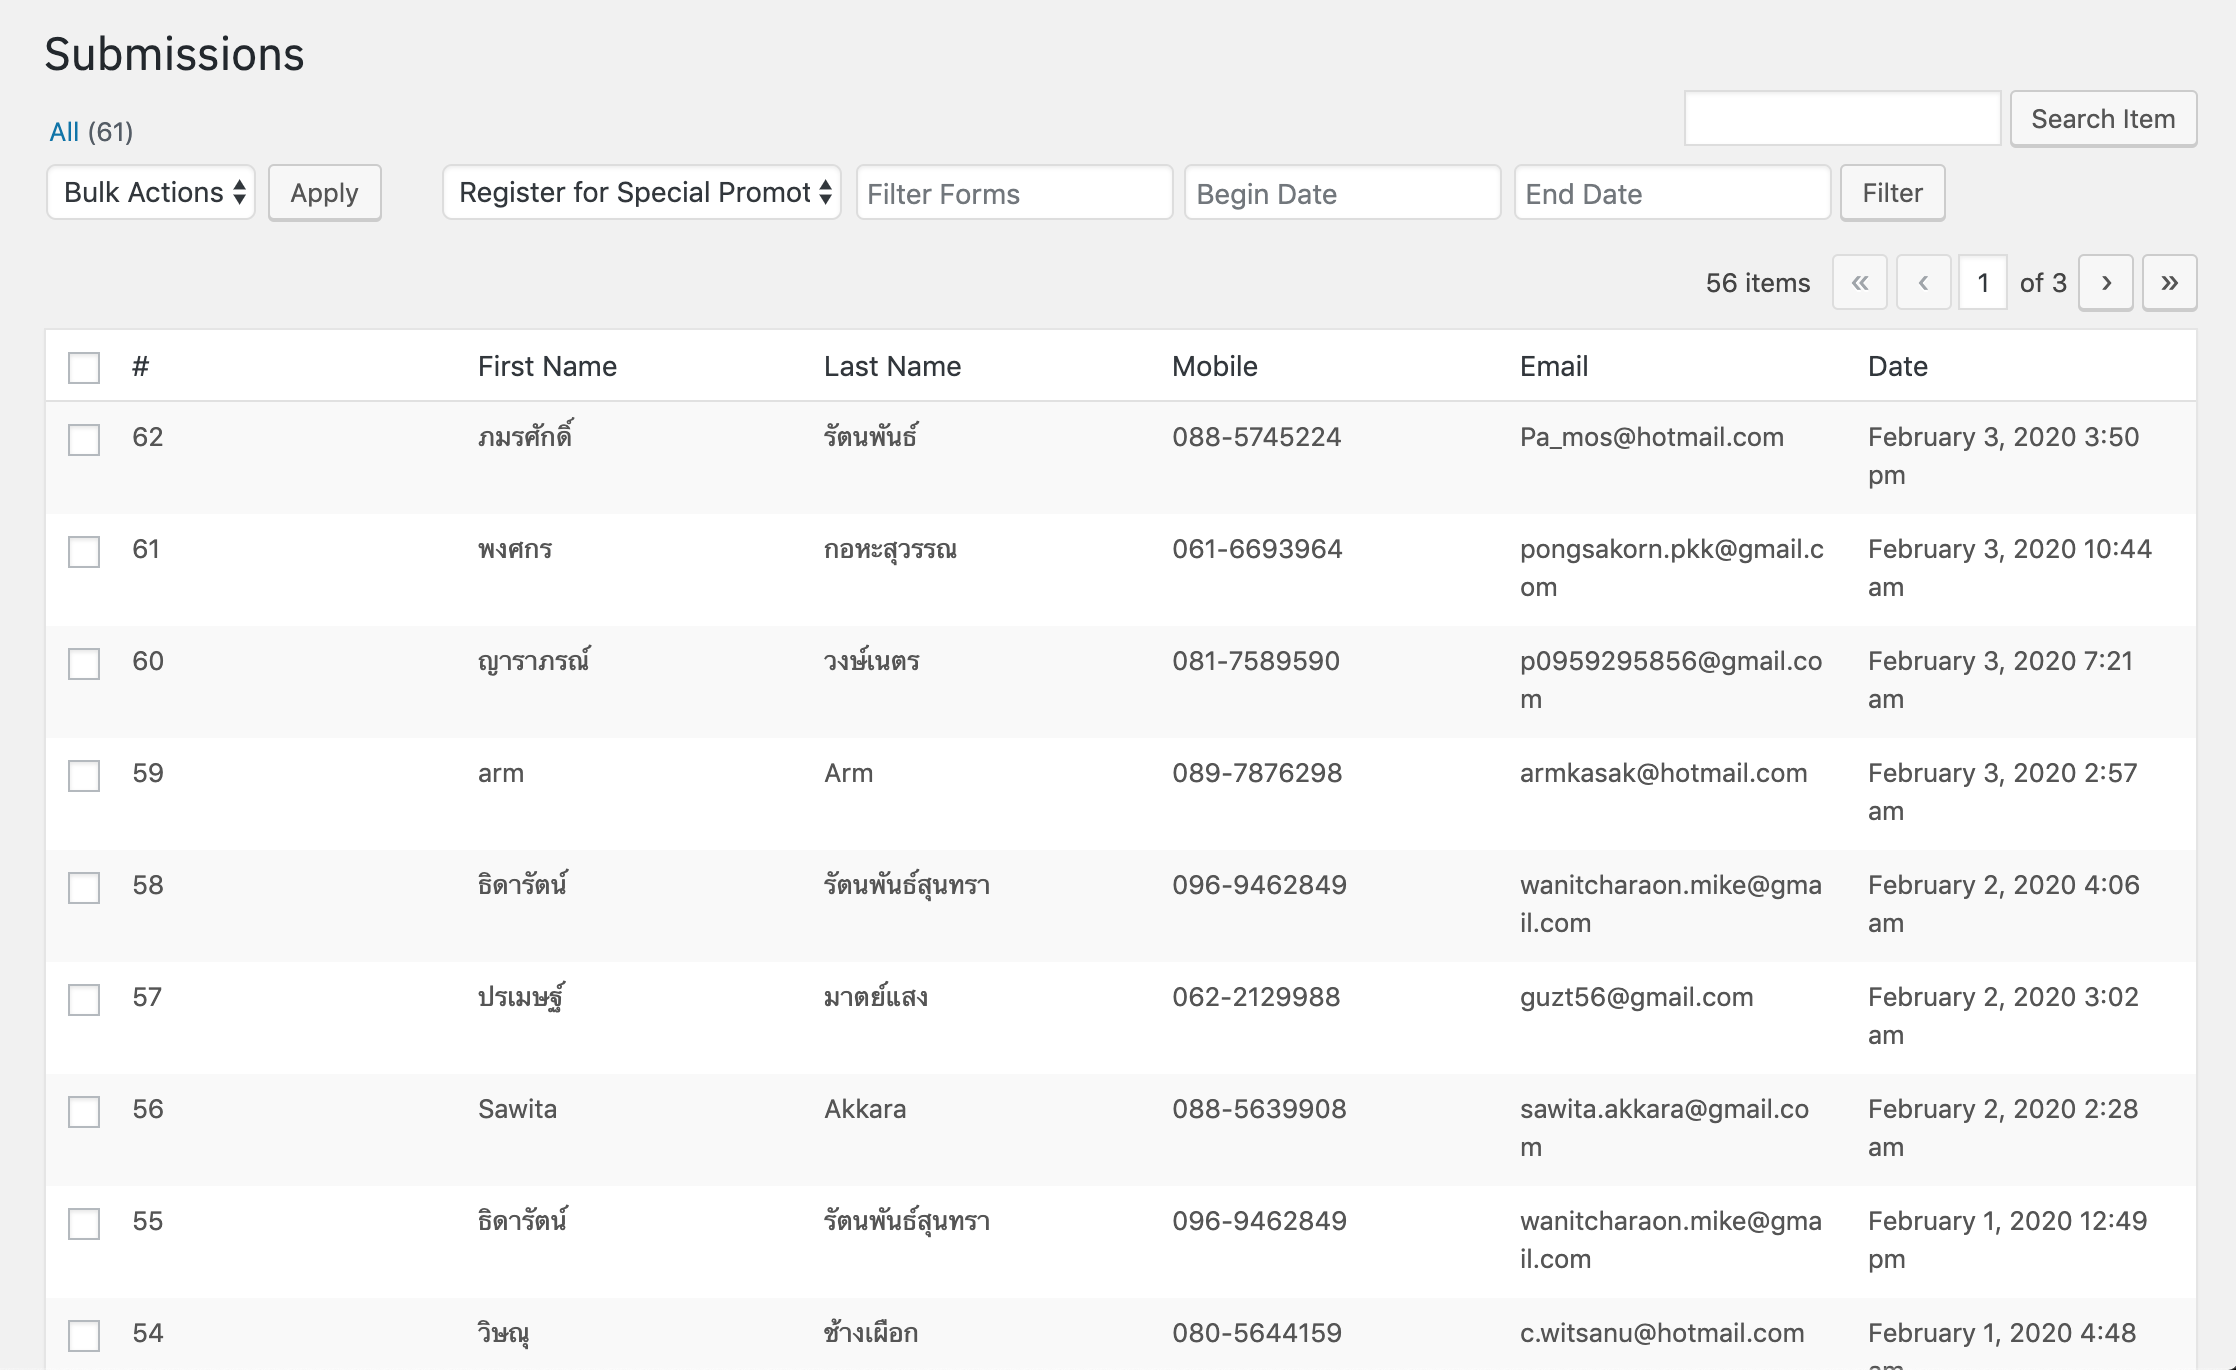This screenshot has width=2236, height=1370.
Task: Go to next page arrow
Action: tap(2105, 283)
